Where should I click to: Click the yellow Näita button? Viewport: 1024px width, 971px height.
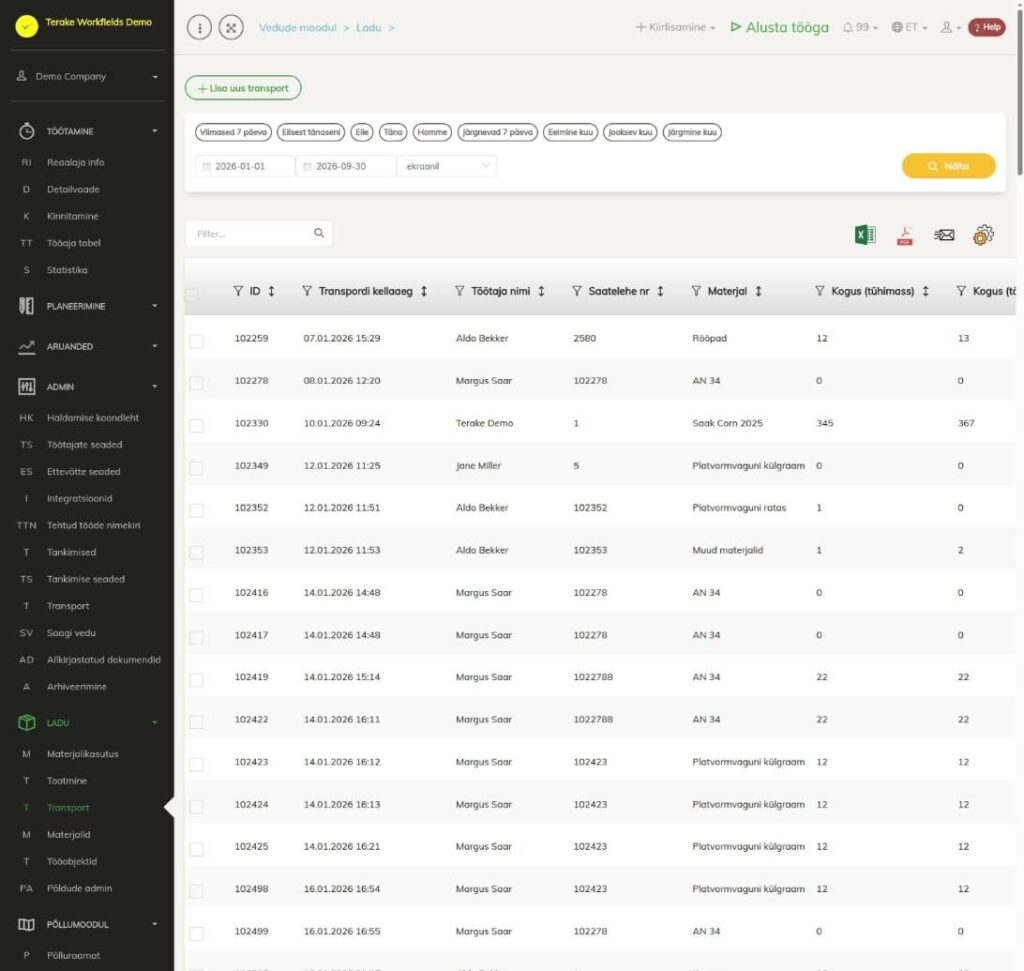[x=948, y=166]
